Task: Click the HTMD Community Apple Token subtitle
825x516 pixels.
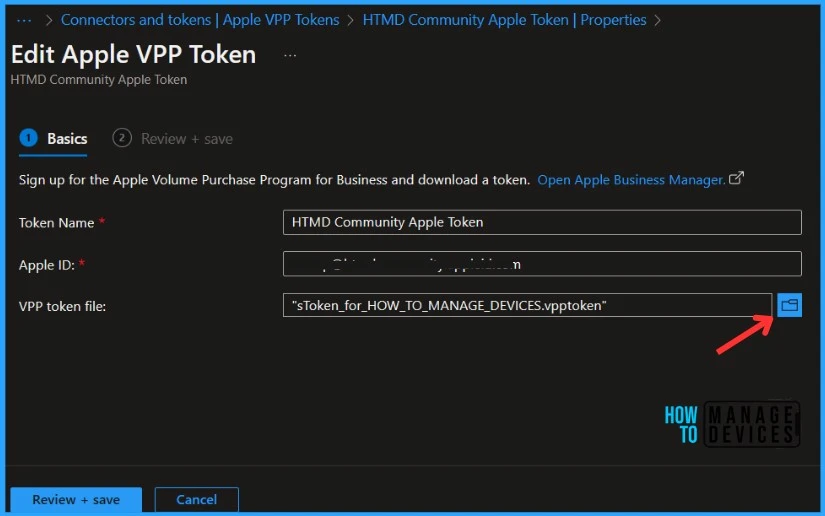Action: [x=98, y=79]
